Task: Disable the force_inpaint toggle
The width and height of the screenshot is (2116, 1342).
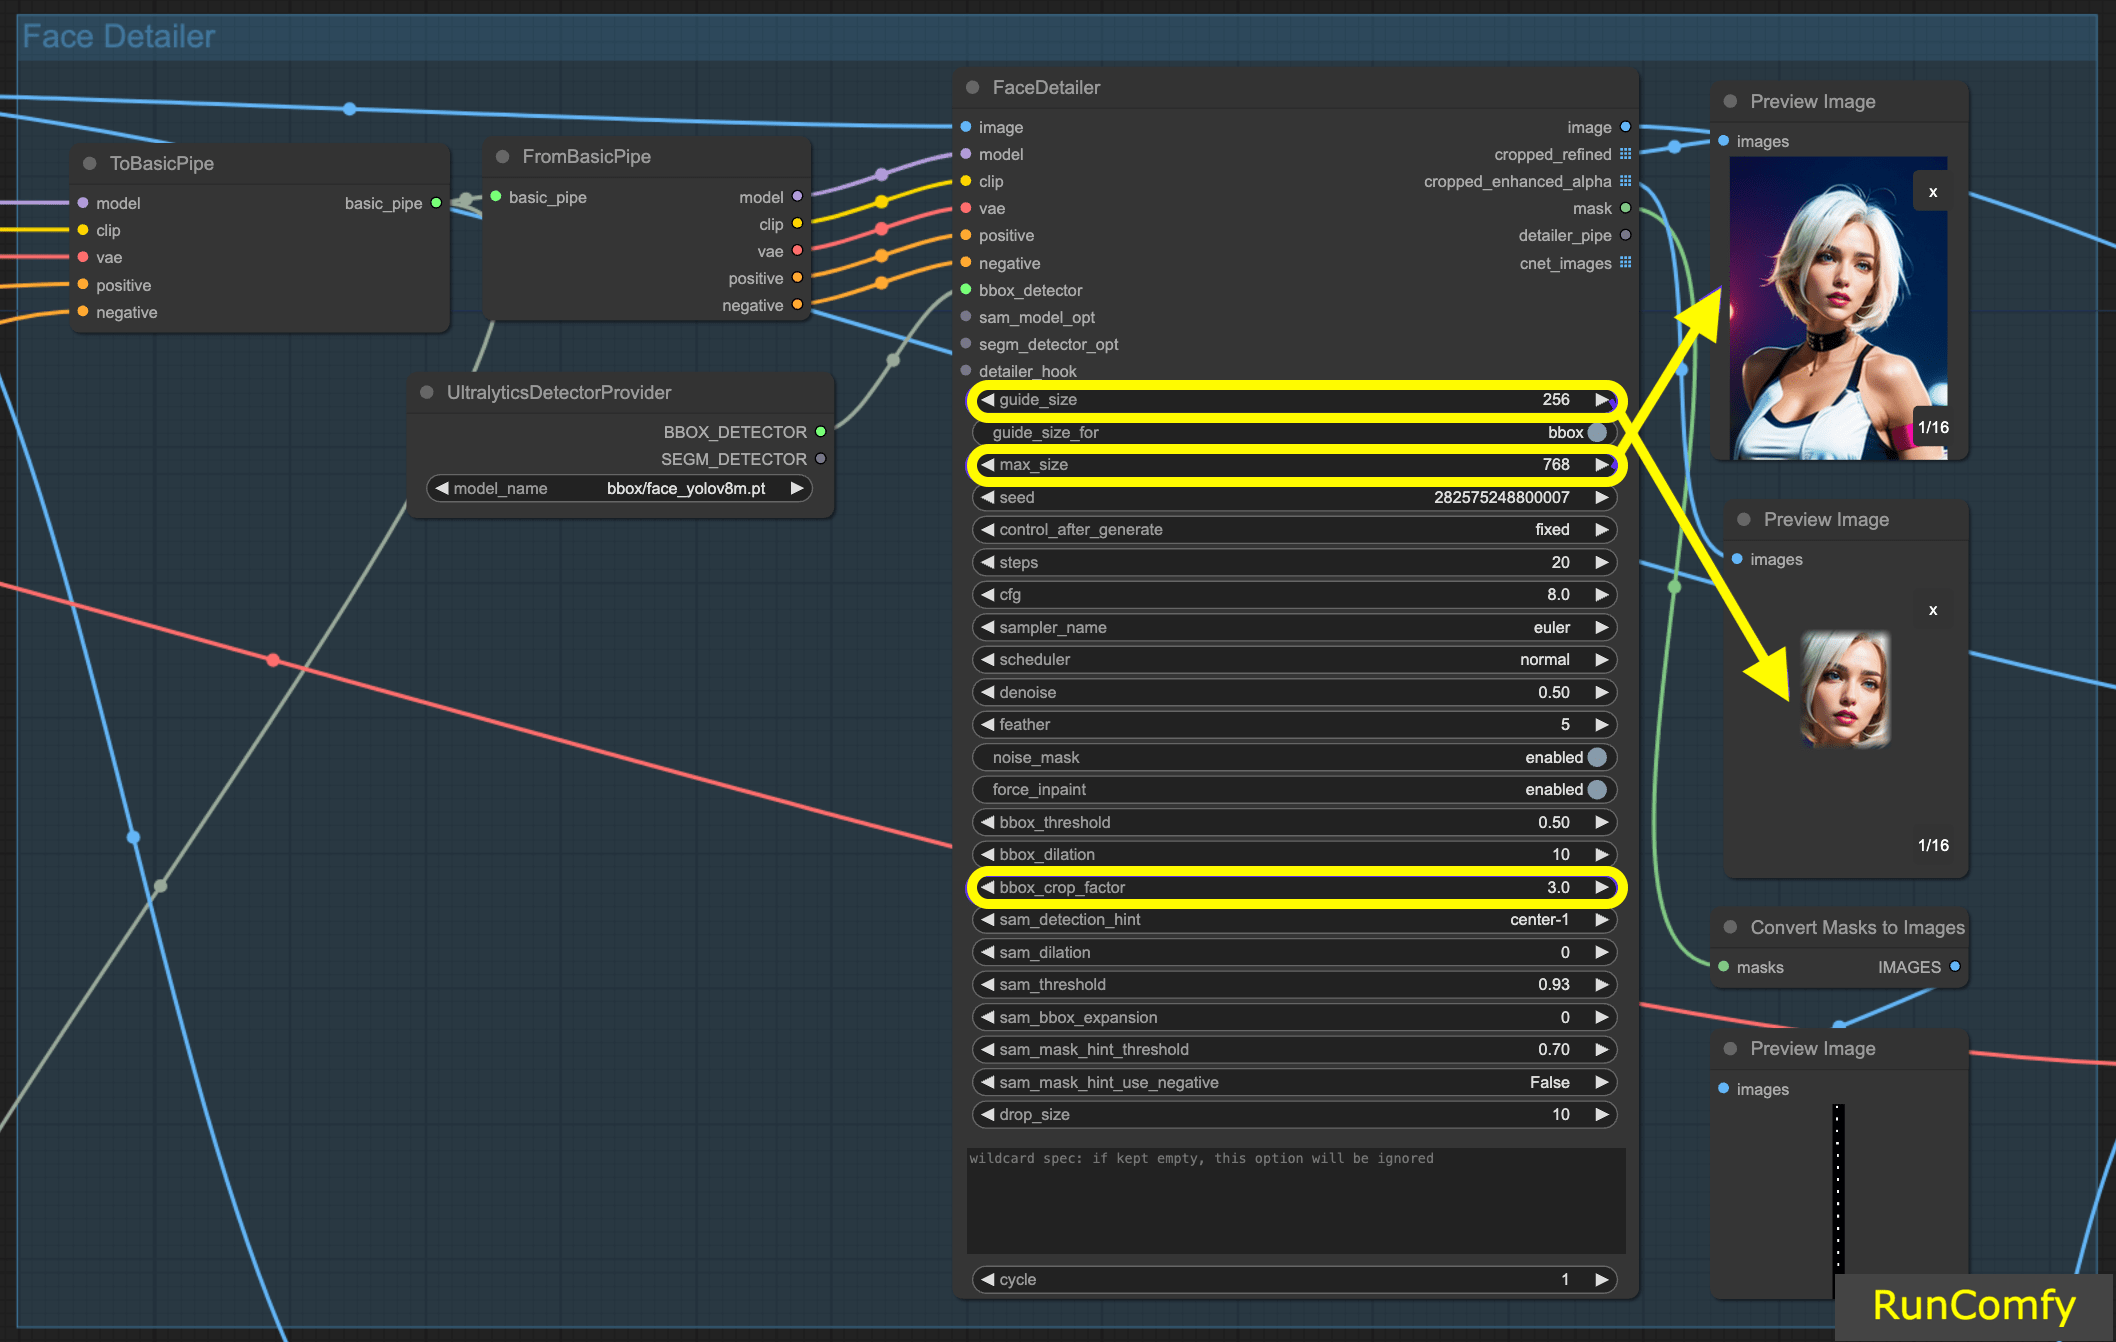Action: point(1597,790)
